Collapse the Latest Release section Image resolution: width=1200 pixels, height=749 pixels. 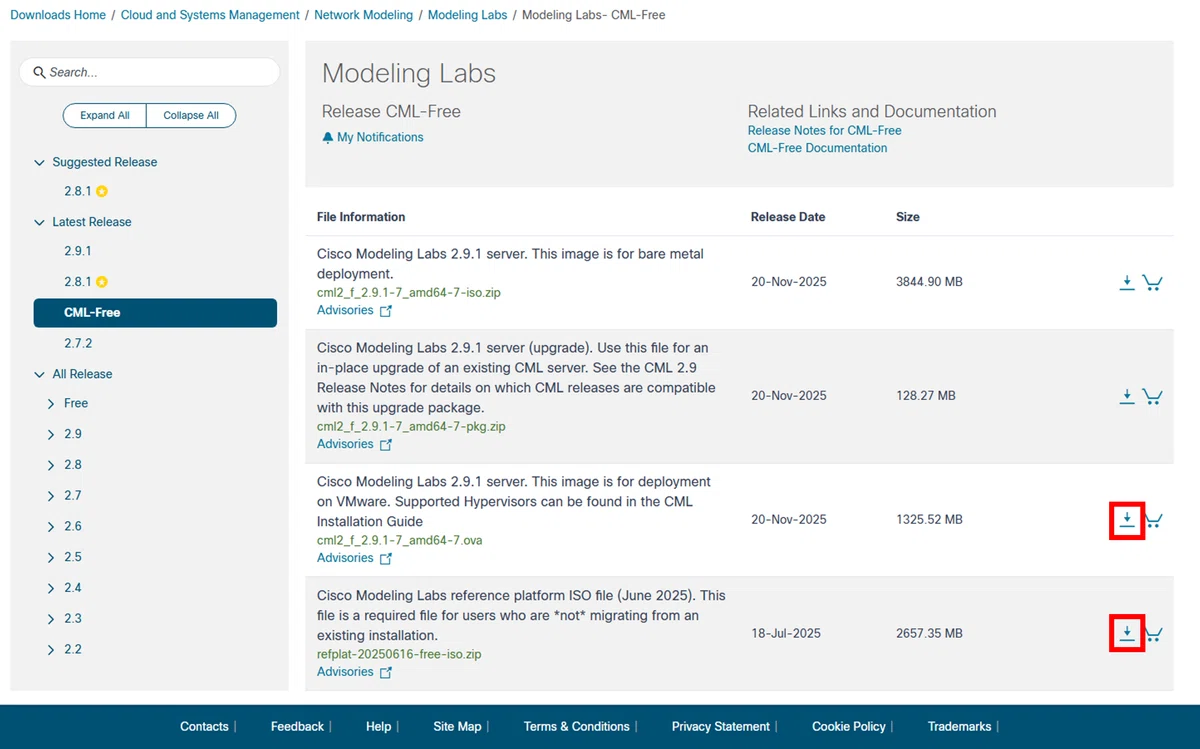pyautogui.click(x=39, y=223)
